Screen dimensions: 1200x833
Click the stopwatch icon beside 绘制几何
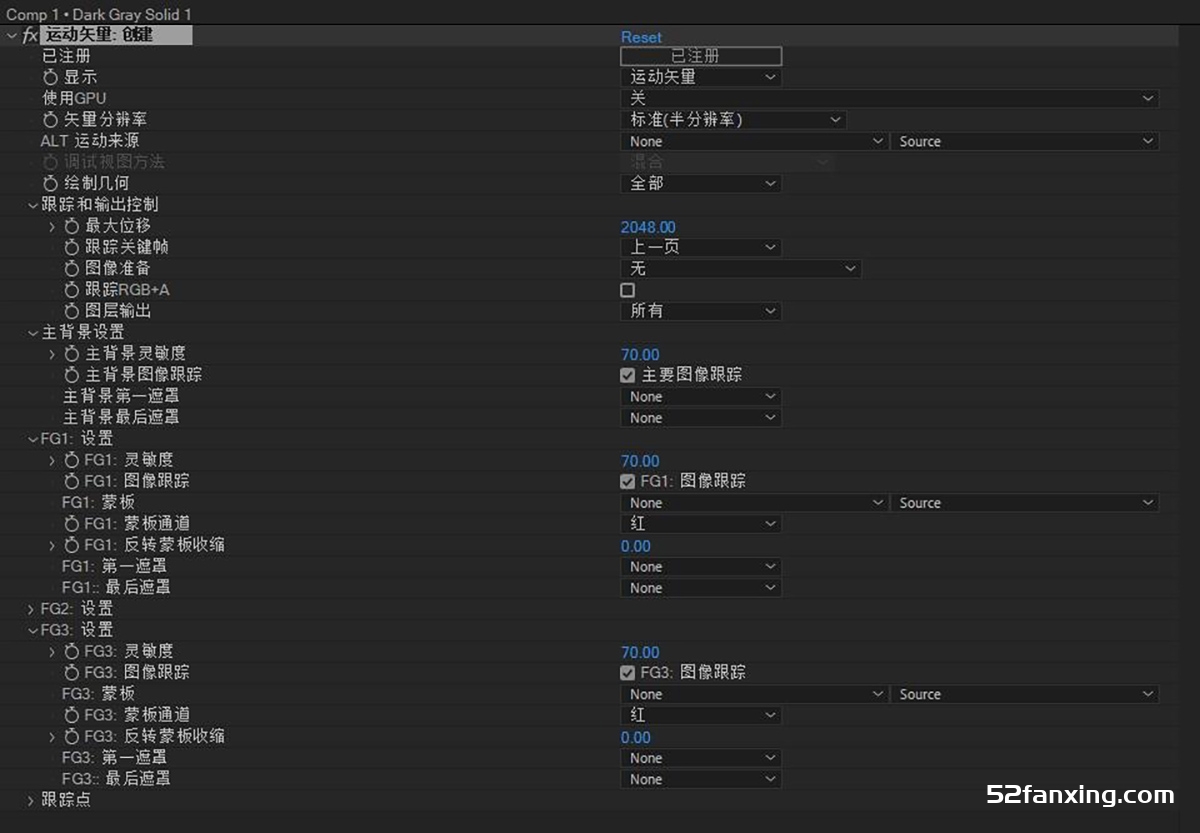pyautogui.click(x=50, y=183)
